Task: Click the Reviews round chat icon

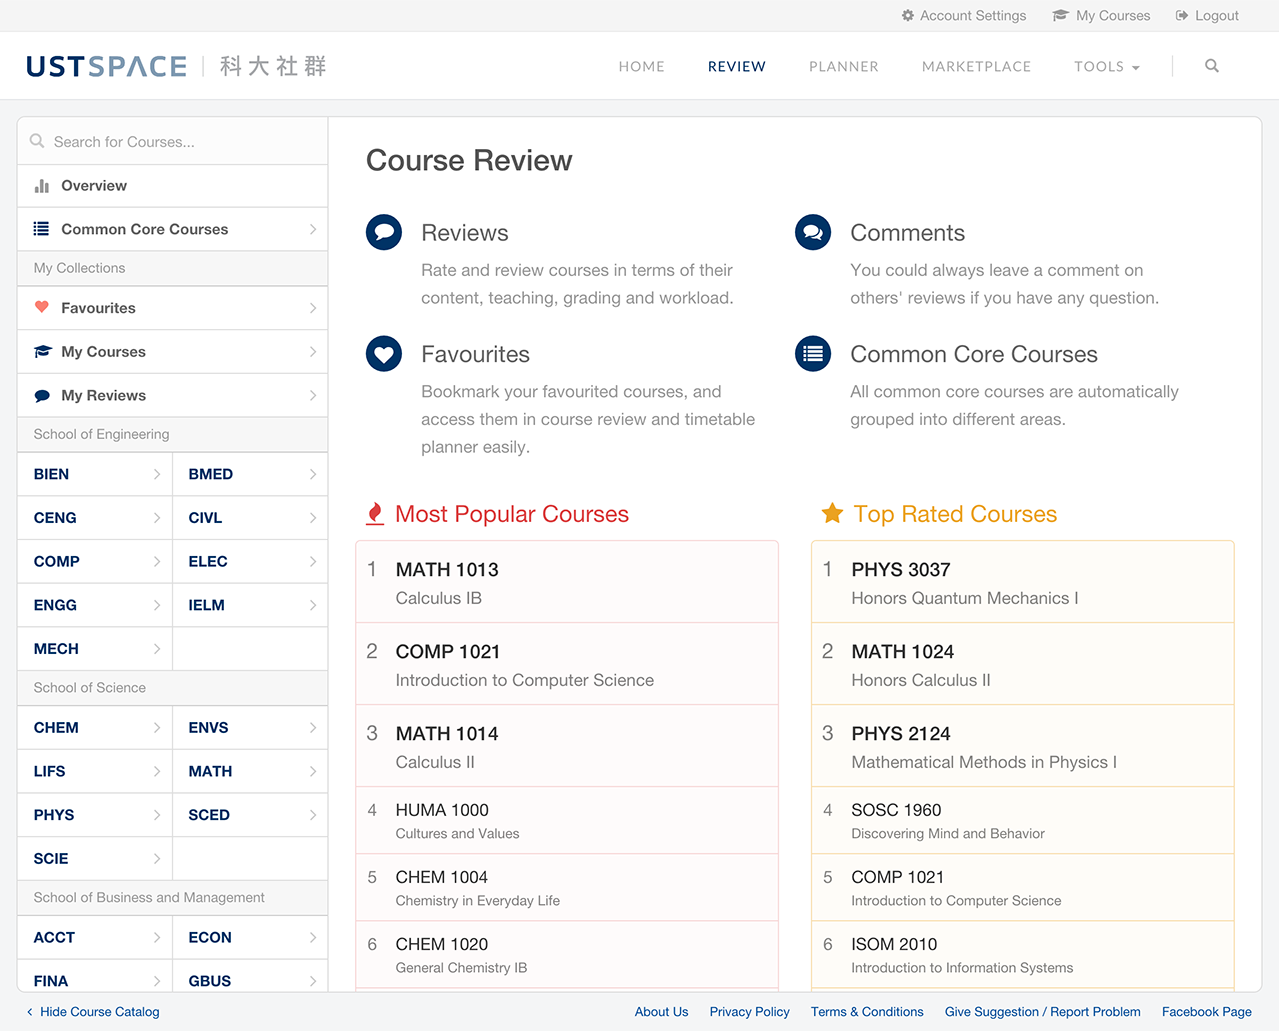Action: [384, 232]
